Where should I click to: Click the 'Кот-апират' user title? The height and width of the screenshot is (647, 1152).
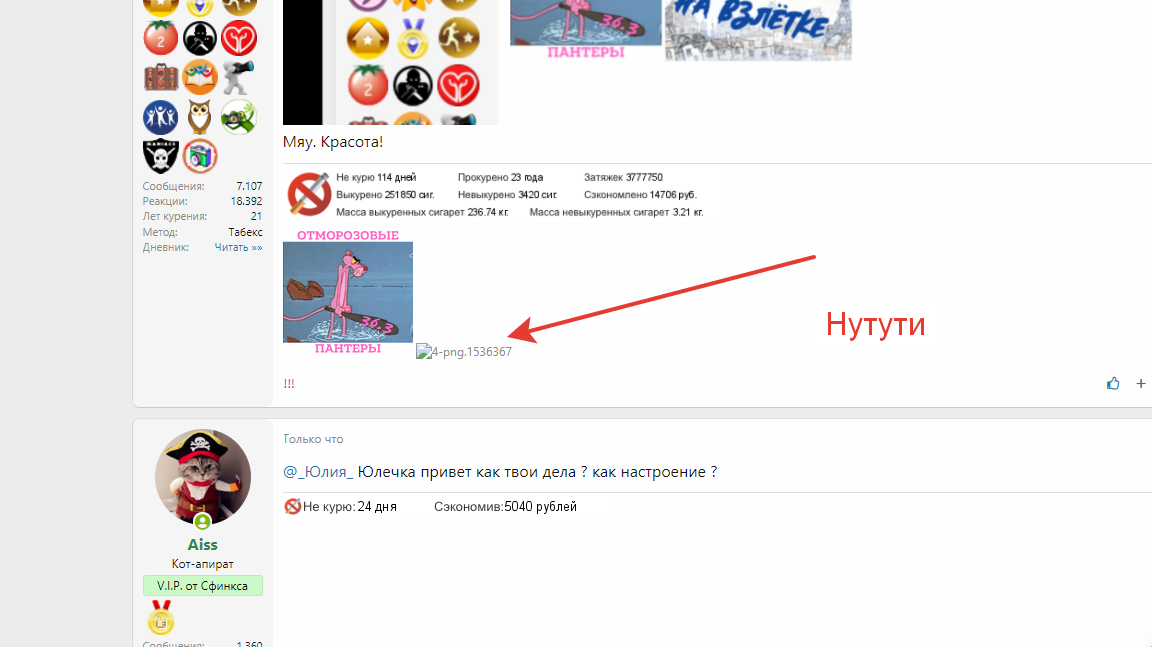[x=202, y=564]
